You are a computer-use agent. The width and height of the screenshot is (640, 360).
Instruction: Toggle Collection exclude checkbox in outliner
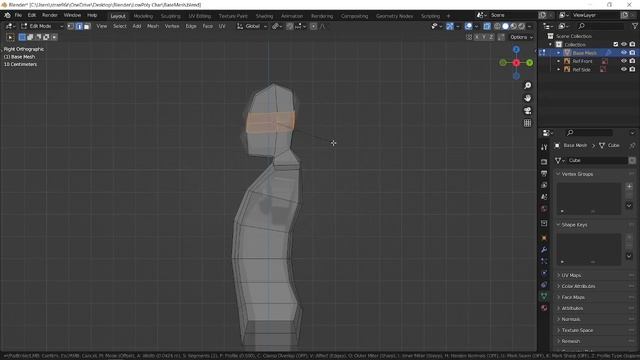[616, 44]
